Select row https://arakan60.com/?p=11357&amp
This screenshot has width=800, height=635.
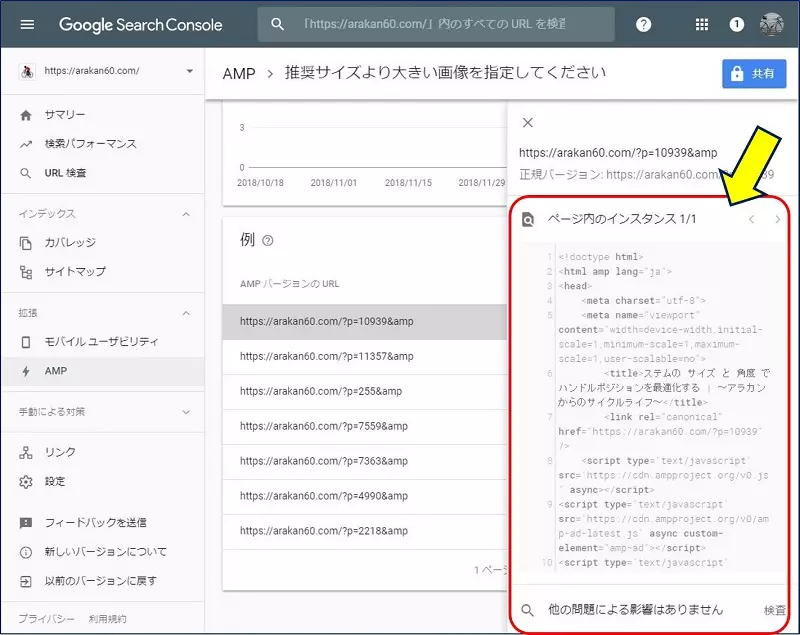click(364, 357)
